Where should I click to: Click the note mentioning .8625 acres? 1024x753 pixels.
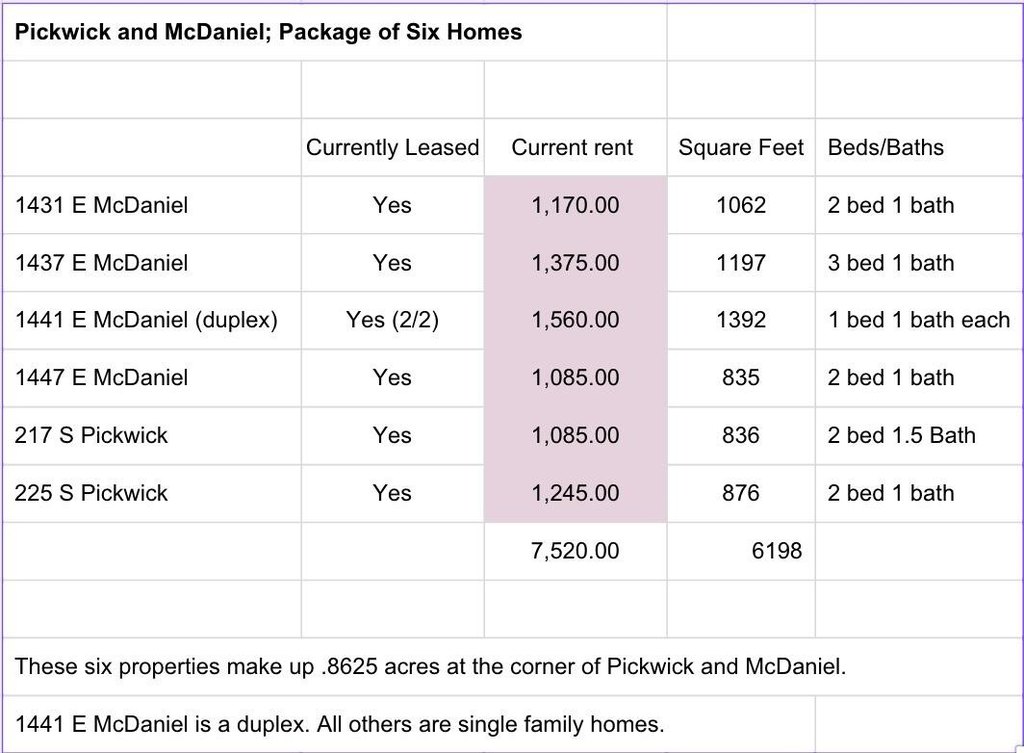click(x=431, y=667)
